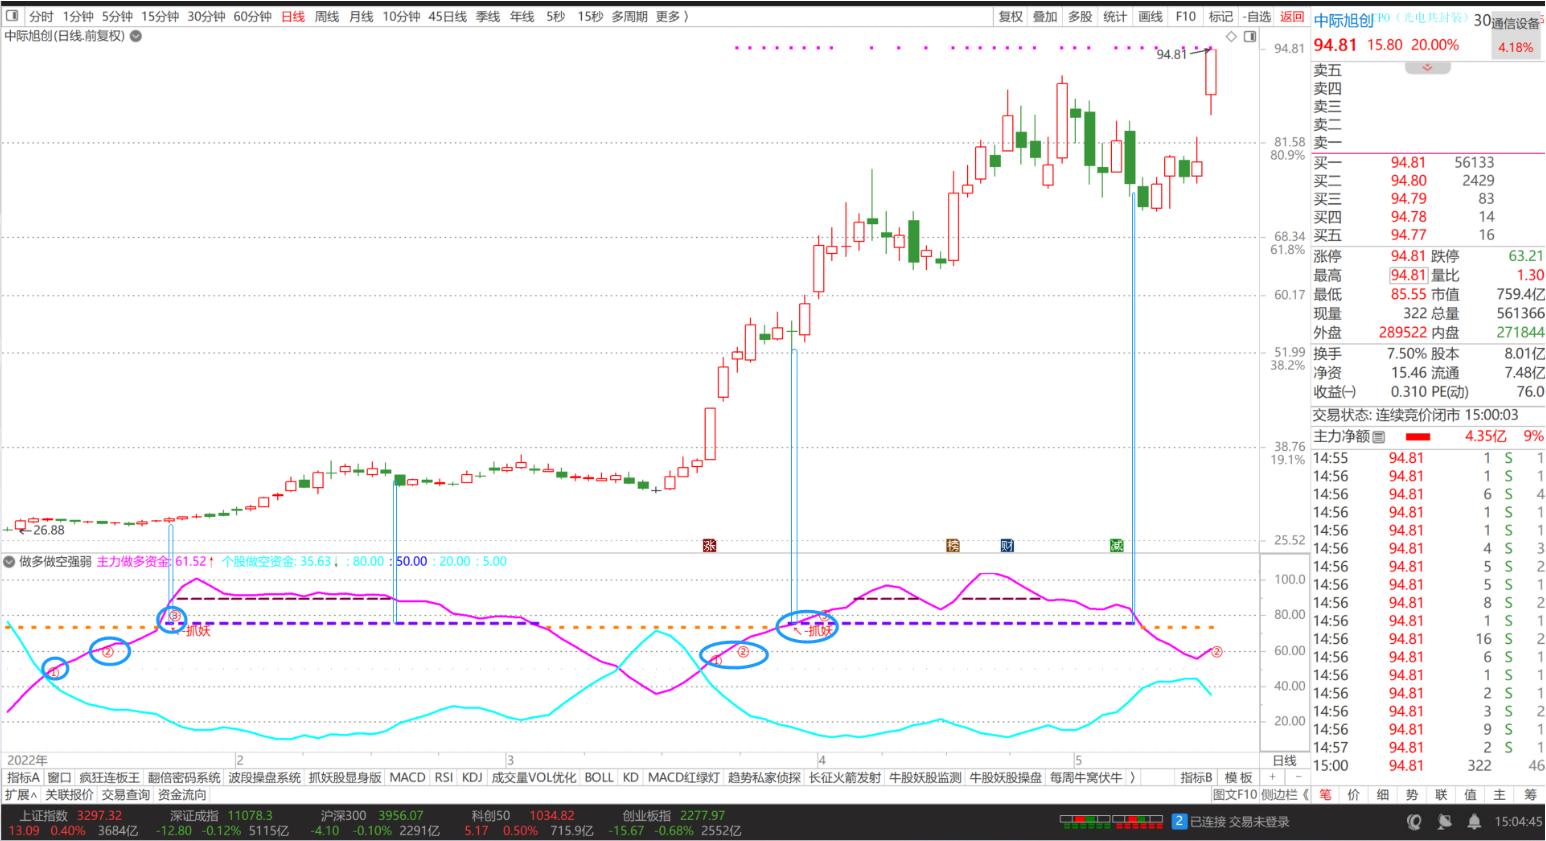Image resolution: width=1546 pixels, height=841 pixels.
Task: Open 资金流向 fund flow
Action: tap(182, 795)
